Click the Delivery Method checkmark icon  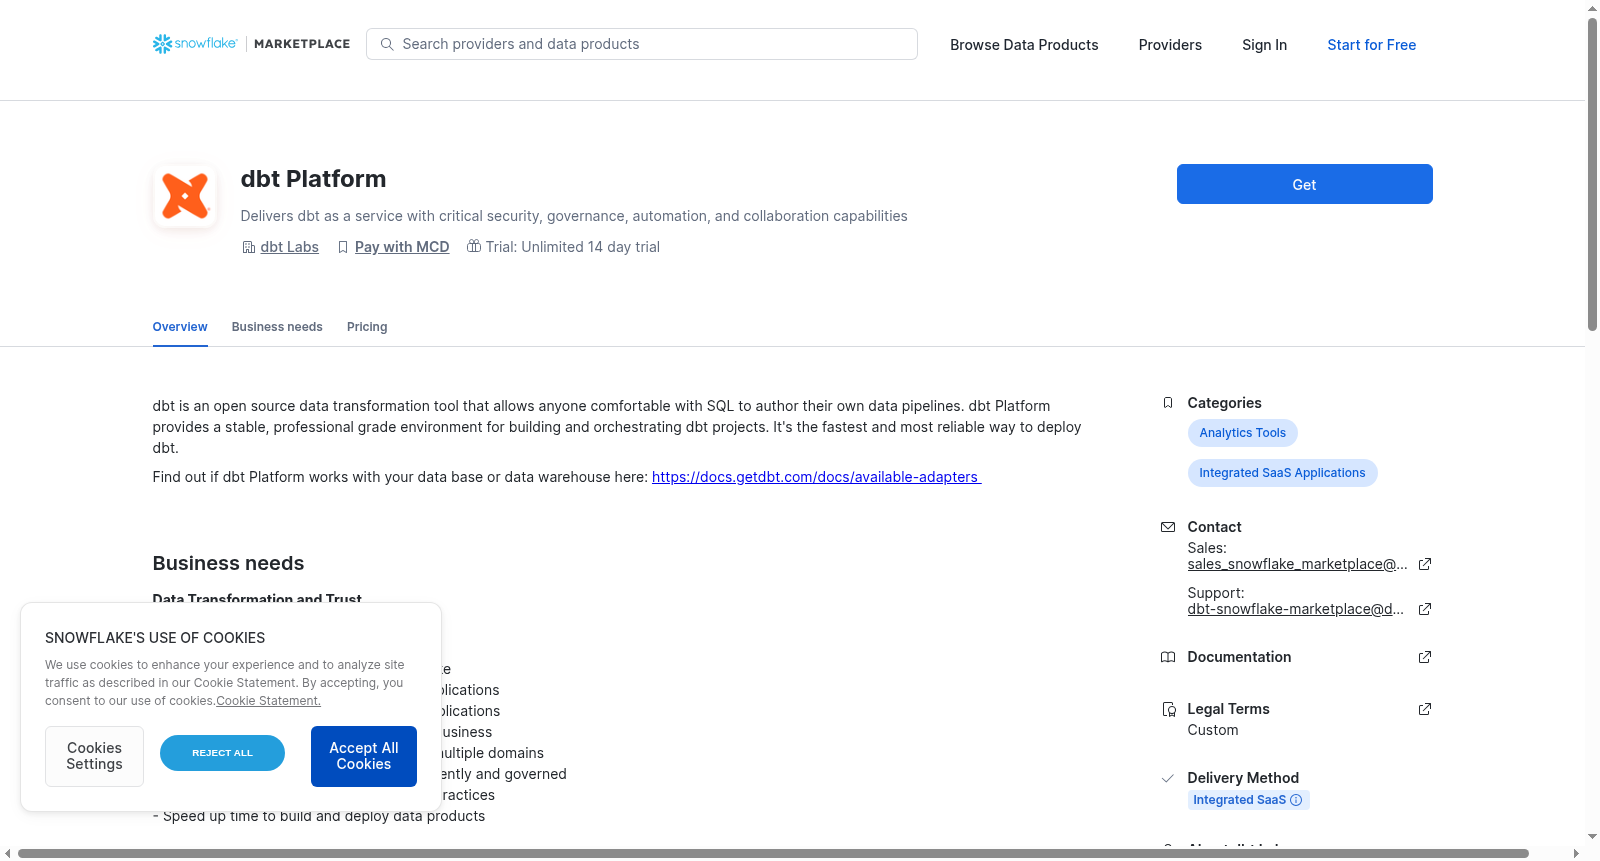pyautogui.click(x=1168, y=778)
